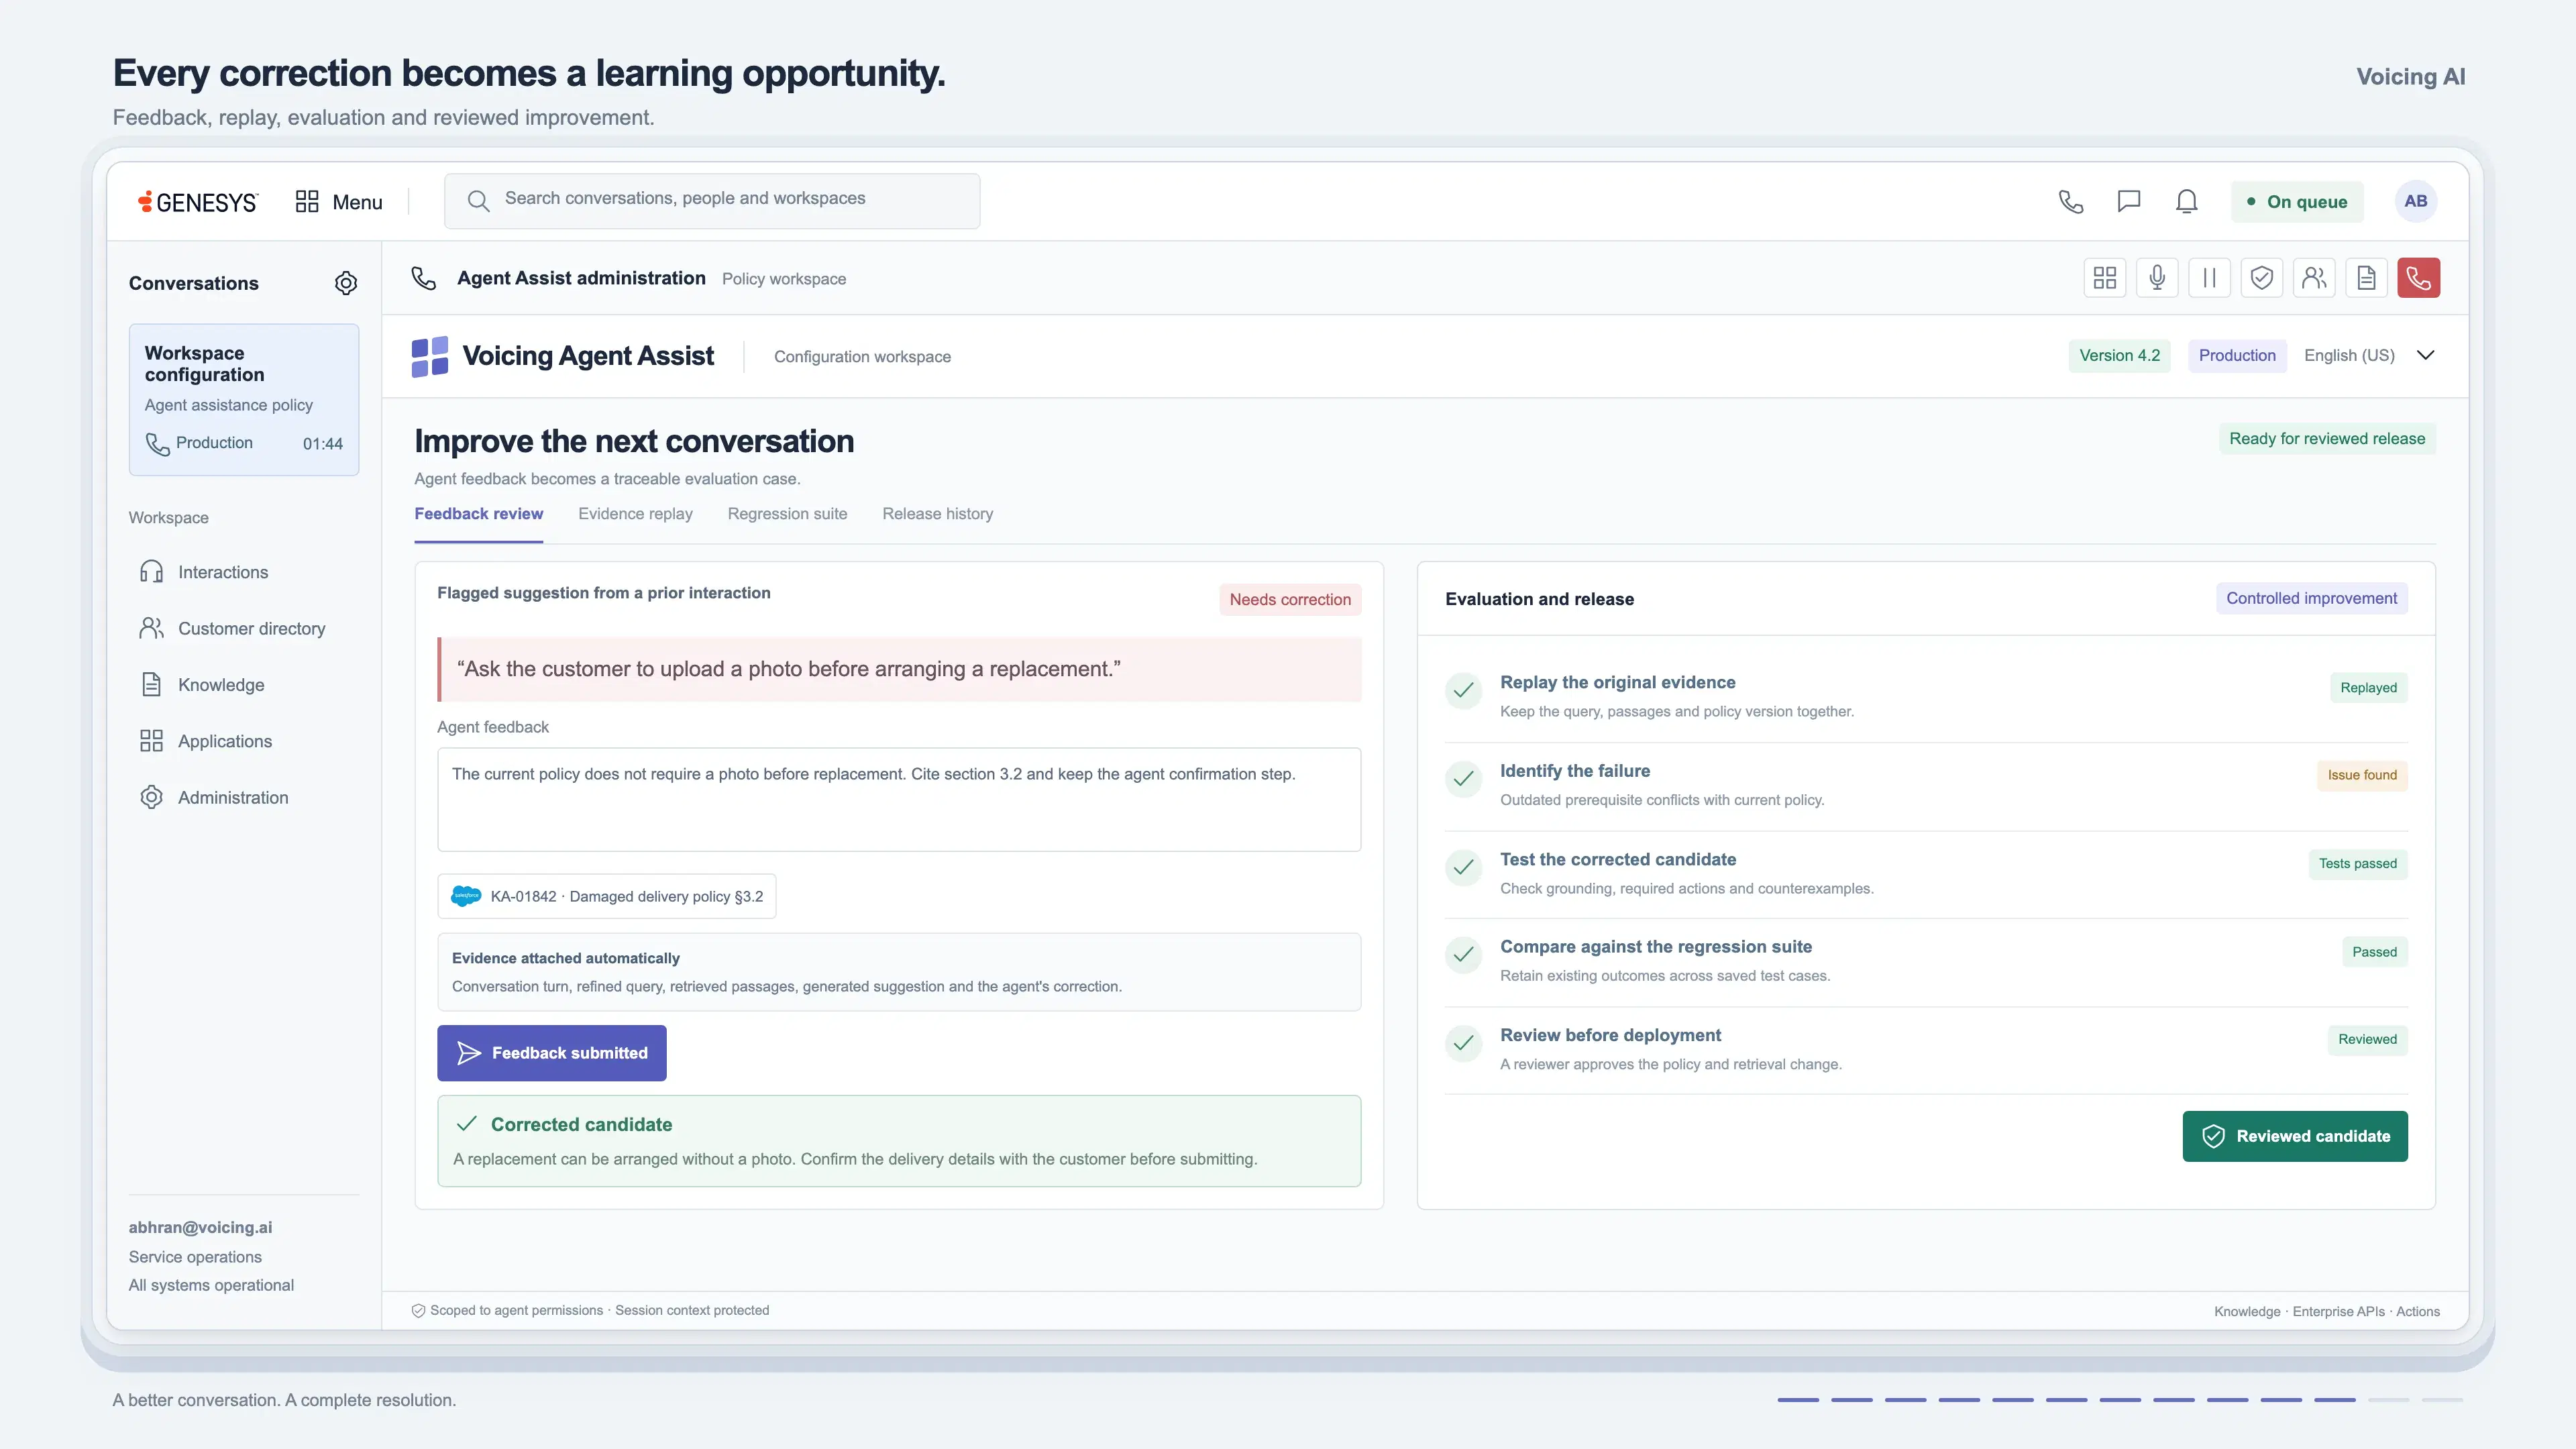Click the Needs correction badge

pos(1290,599)
